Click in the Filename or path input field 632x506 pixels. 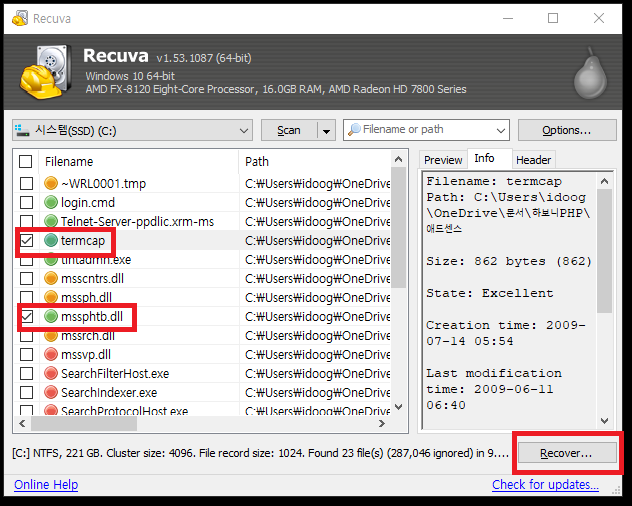[x=426, y=129]
